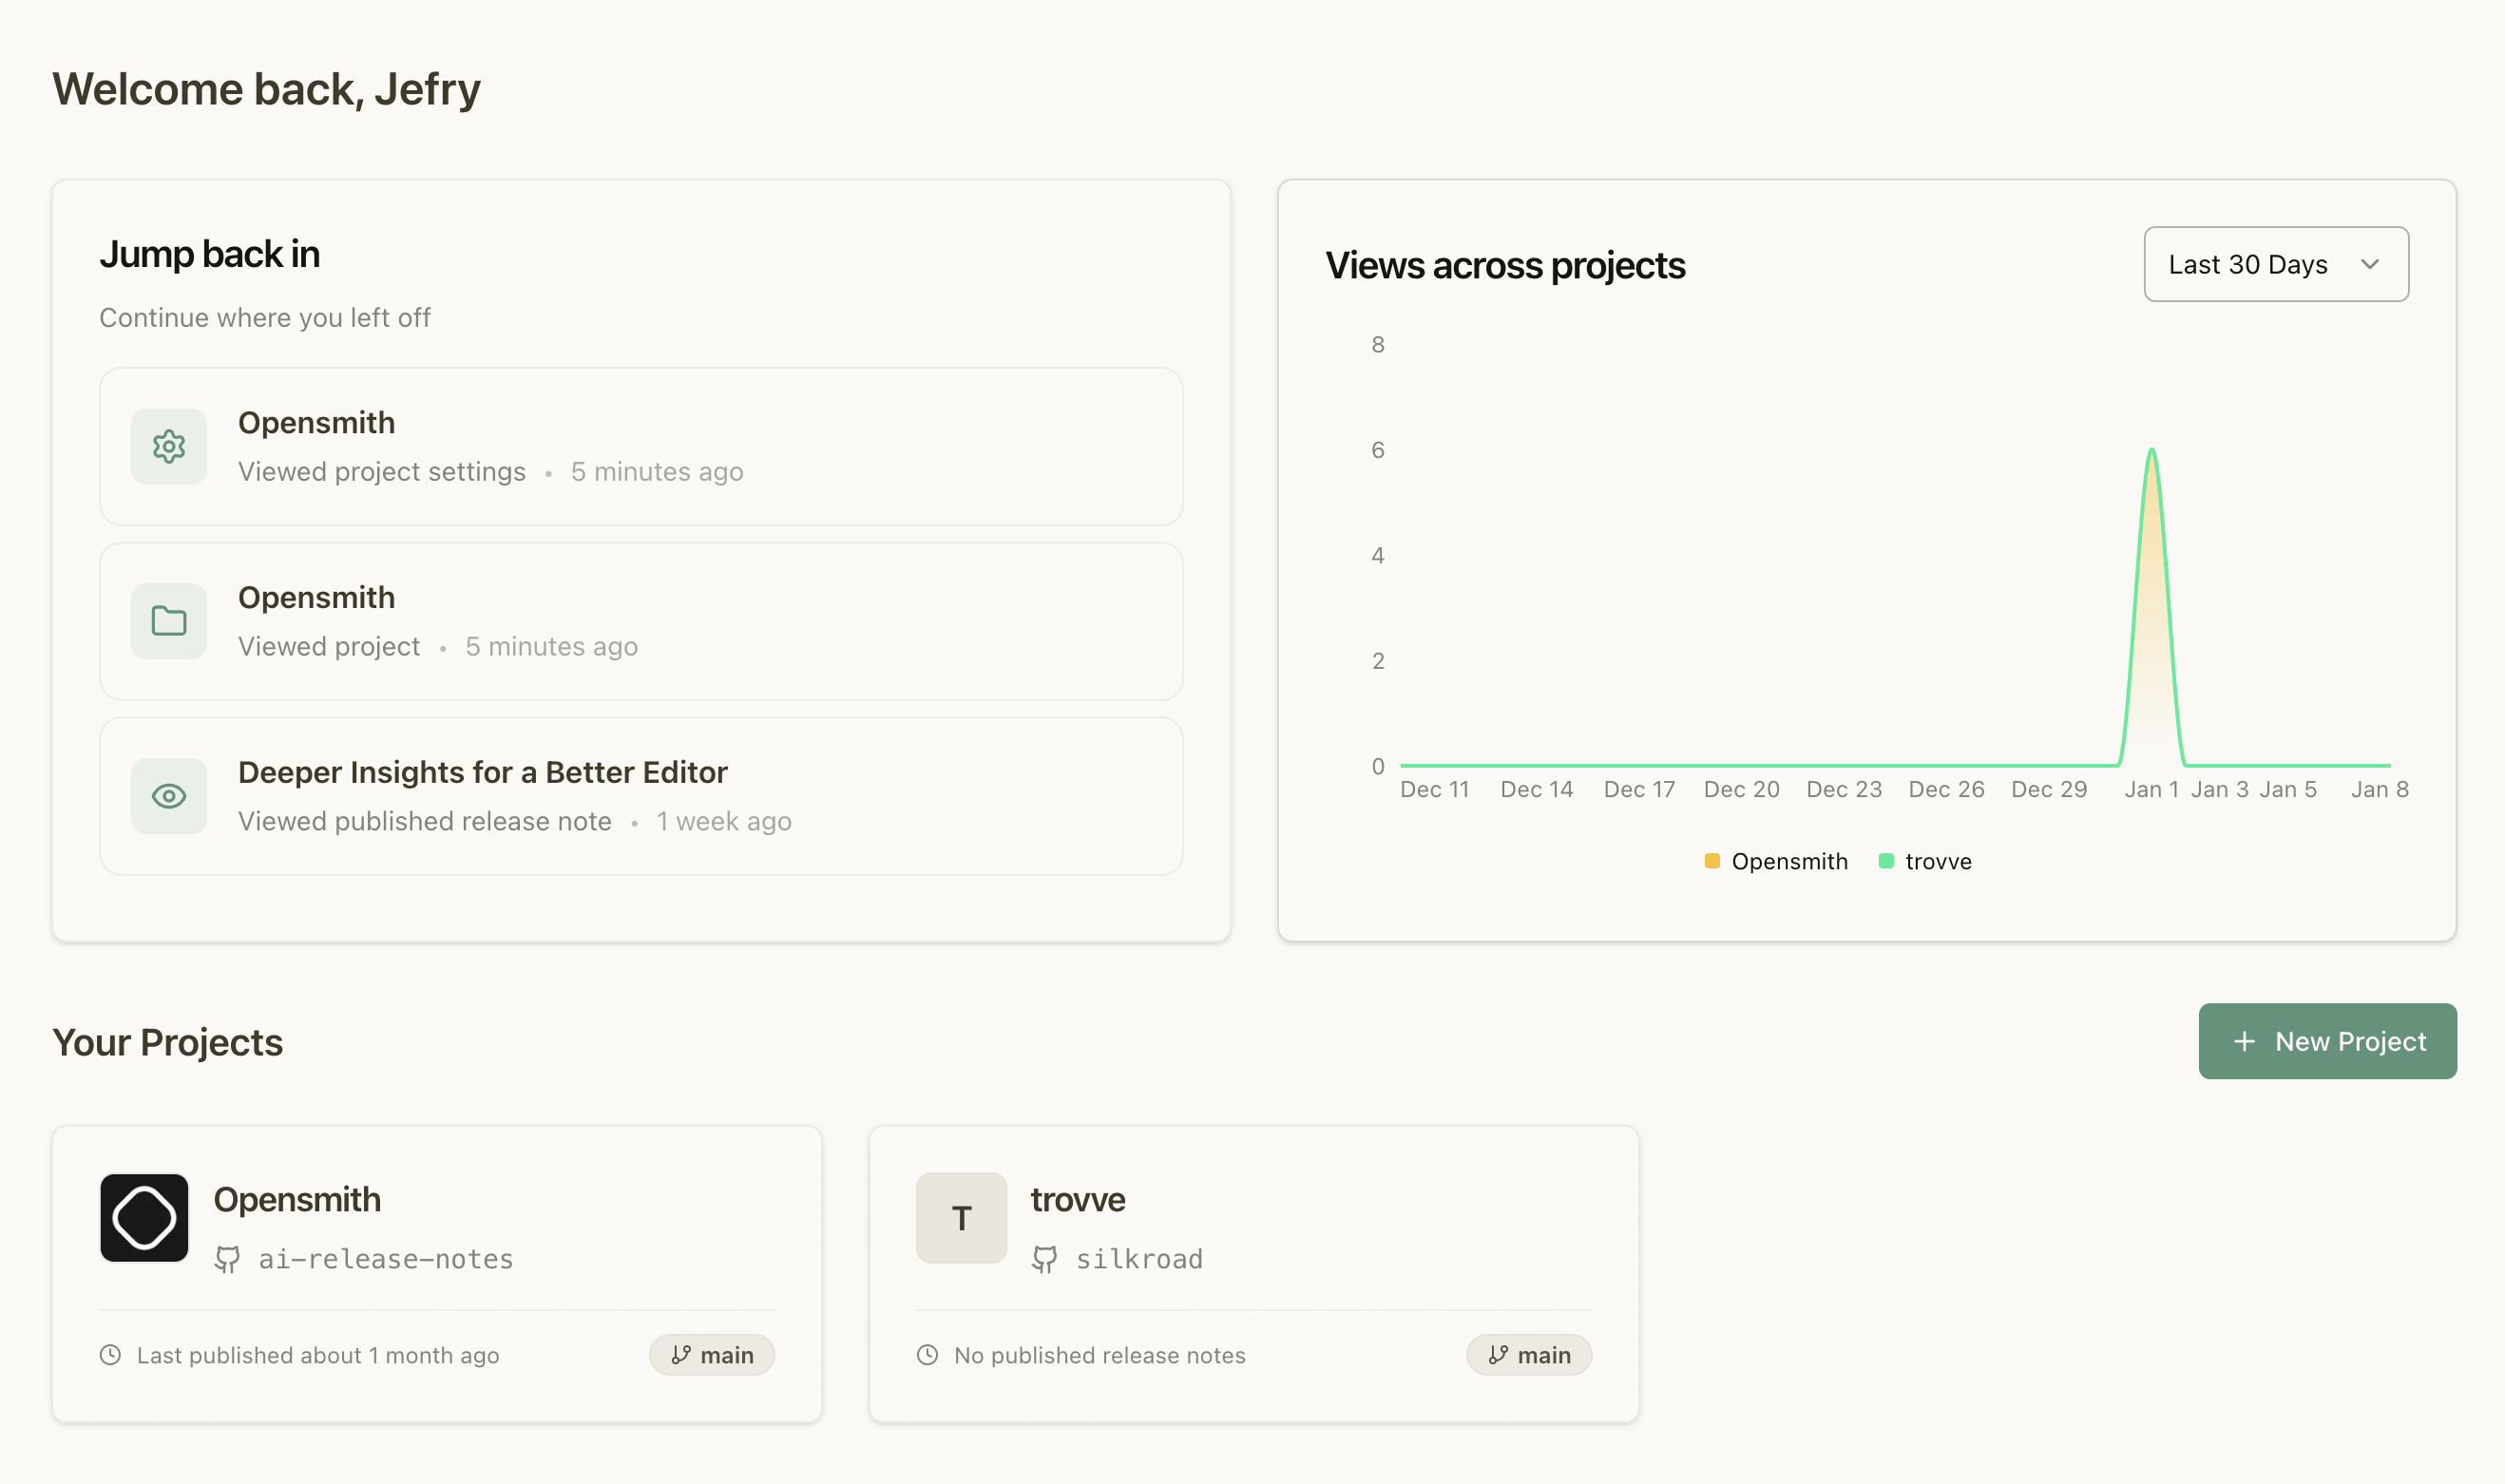
Task: Expand the main branch selector on Opensmith card
Action: tap(711, 1355)
